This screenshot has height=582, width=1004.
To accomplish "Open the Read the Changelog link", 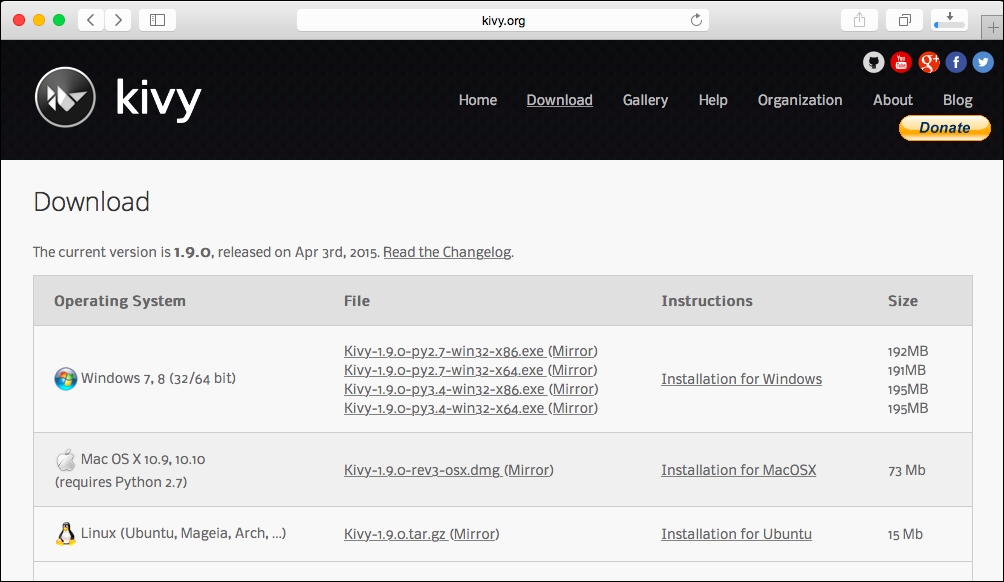I will pyautogui.click(x=447, y=252).
